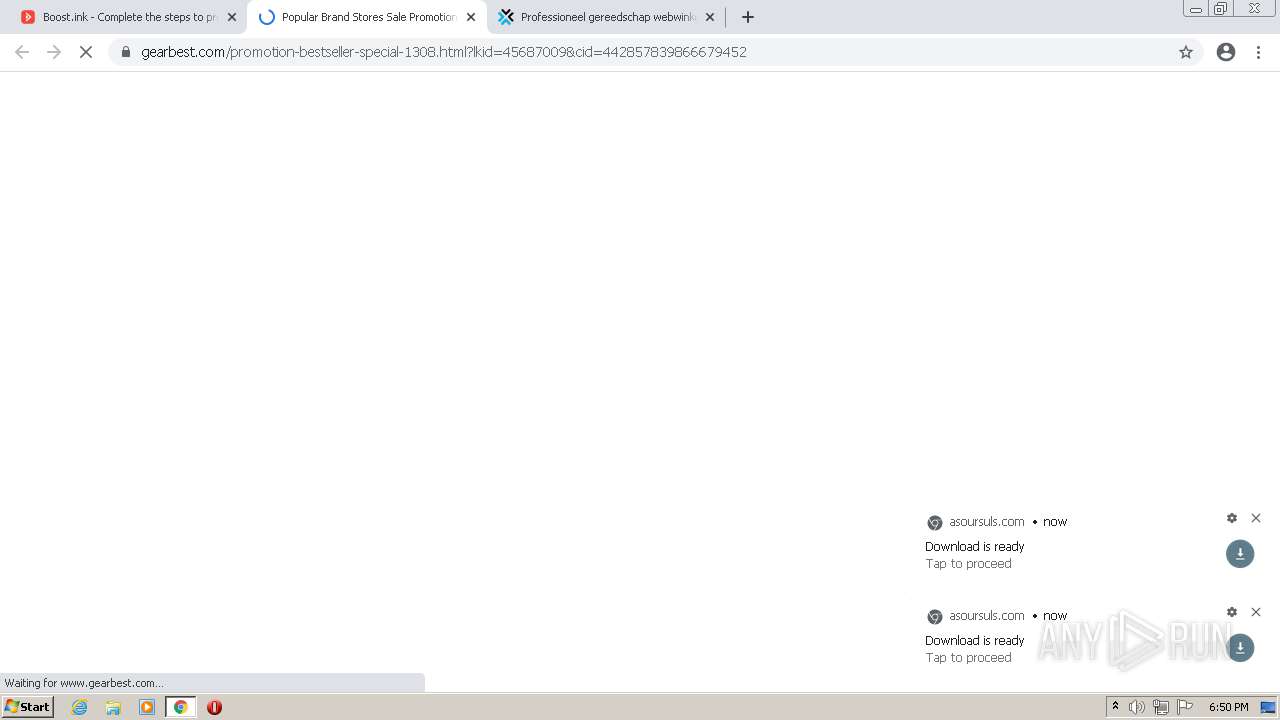This screenshot has width=1280, height=720.
Task: Stop loading the page
Action: click(86, 52)
